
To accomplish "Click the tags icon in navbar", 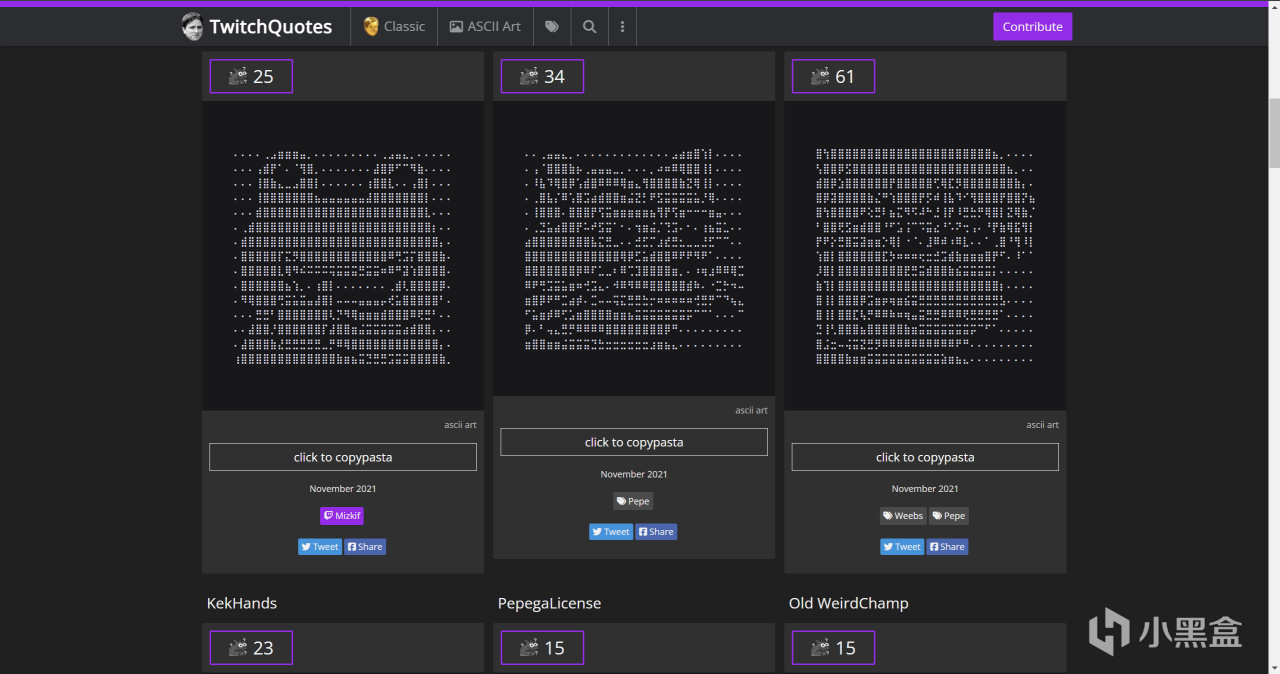I will 552,27.
